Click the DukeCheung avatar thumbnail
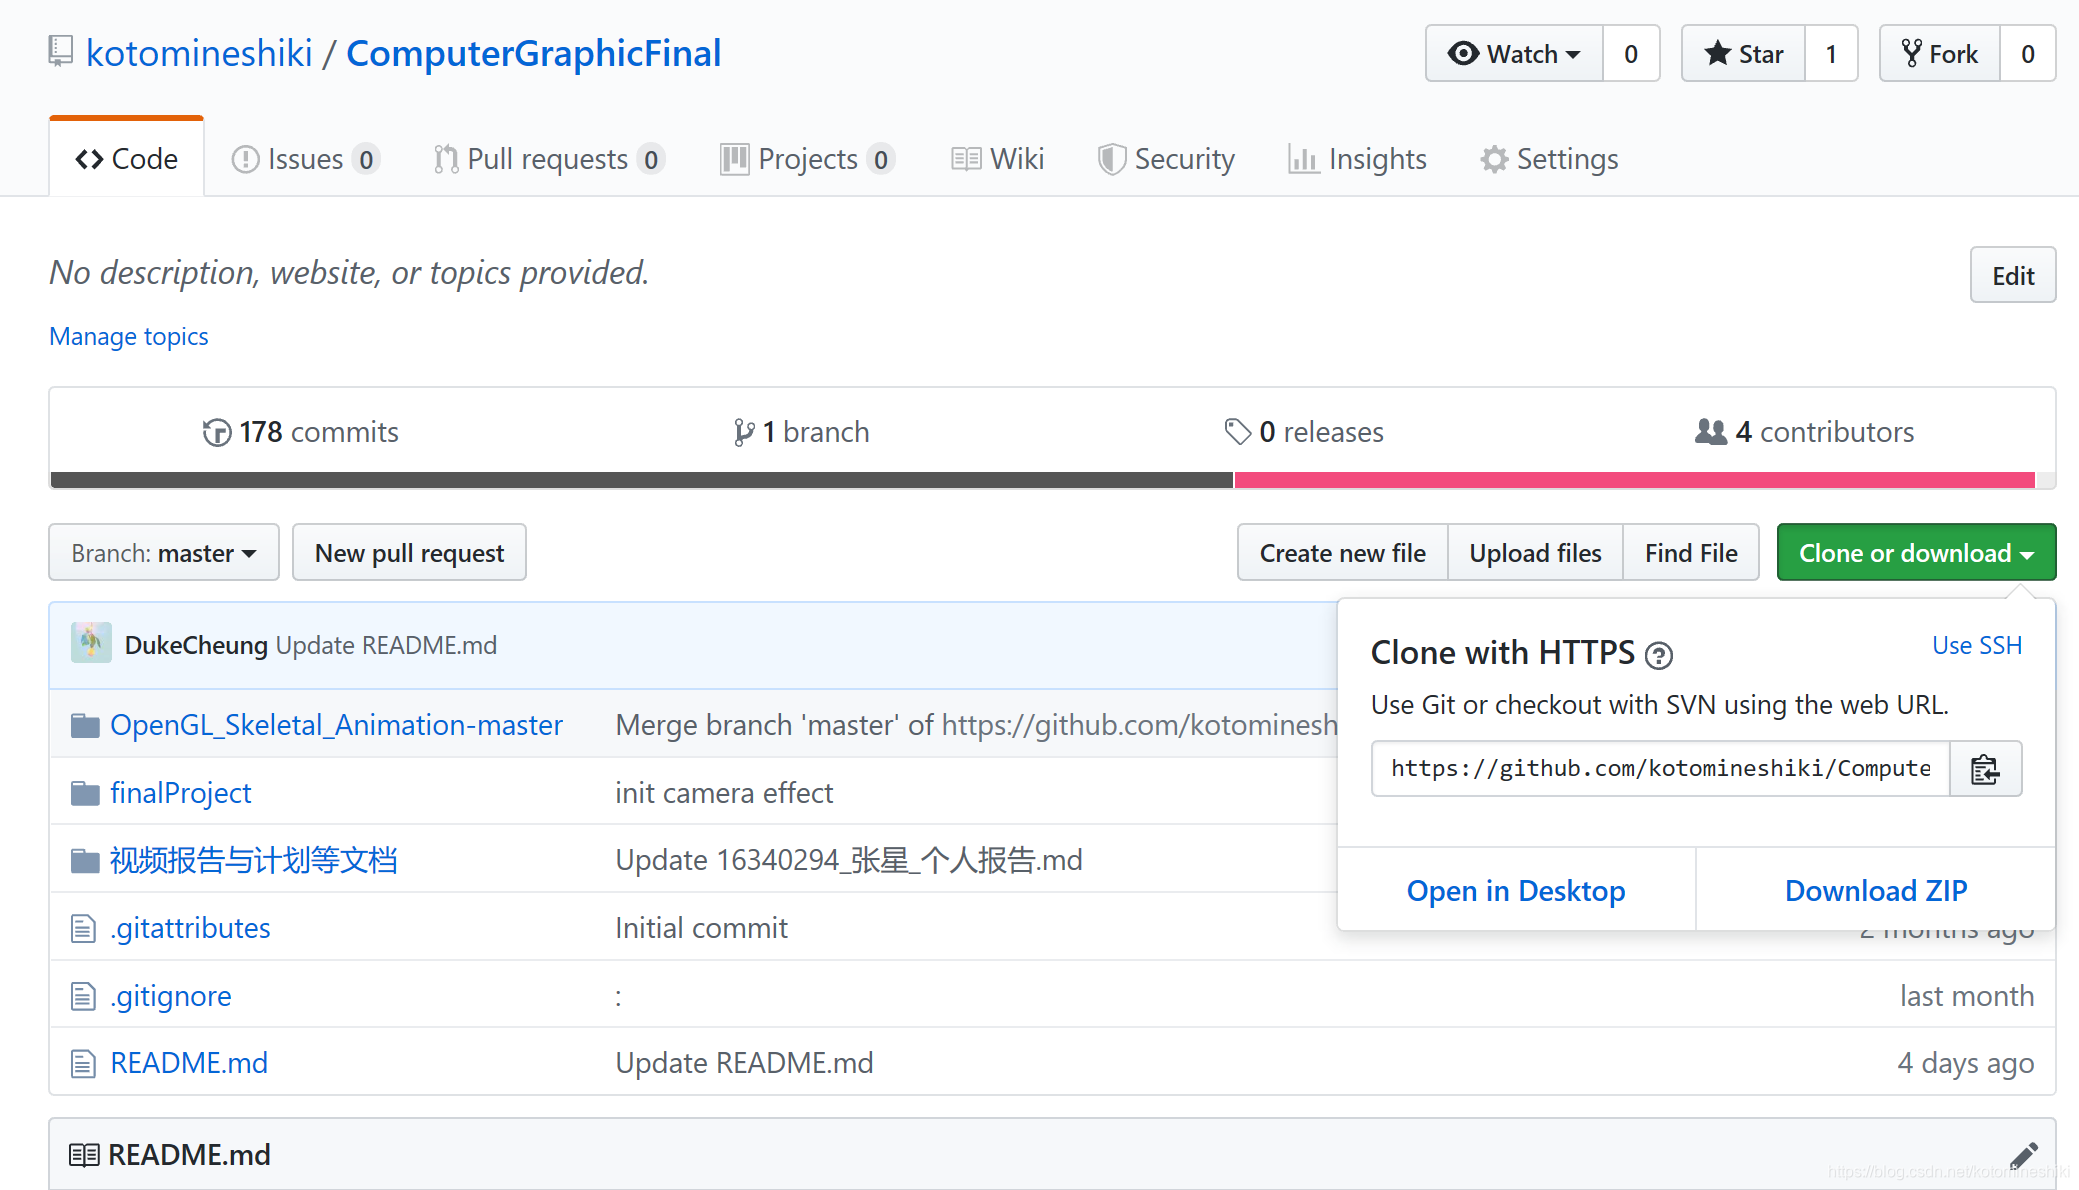Image resolution: width=2079 pixels, height=1190 pixels. [x=91, y=644]
